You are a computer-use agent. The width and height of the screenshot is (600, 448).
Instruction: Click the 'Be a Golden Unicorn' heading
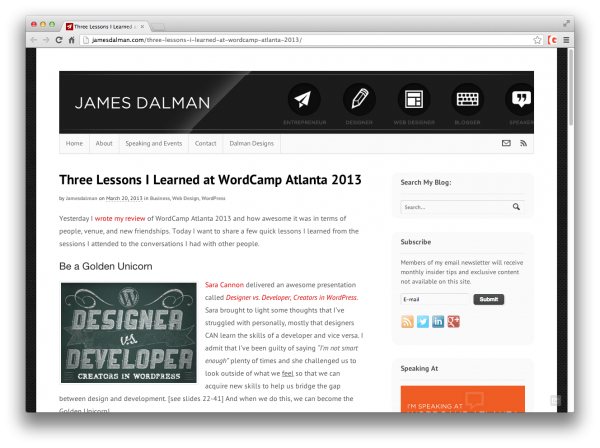[106, 266]
